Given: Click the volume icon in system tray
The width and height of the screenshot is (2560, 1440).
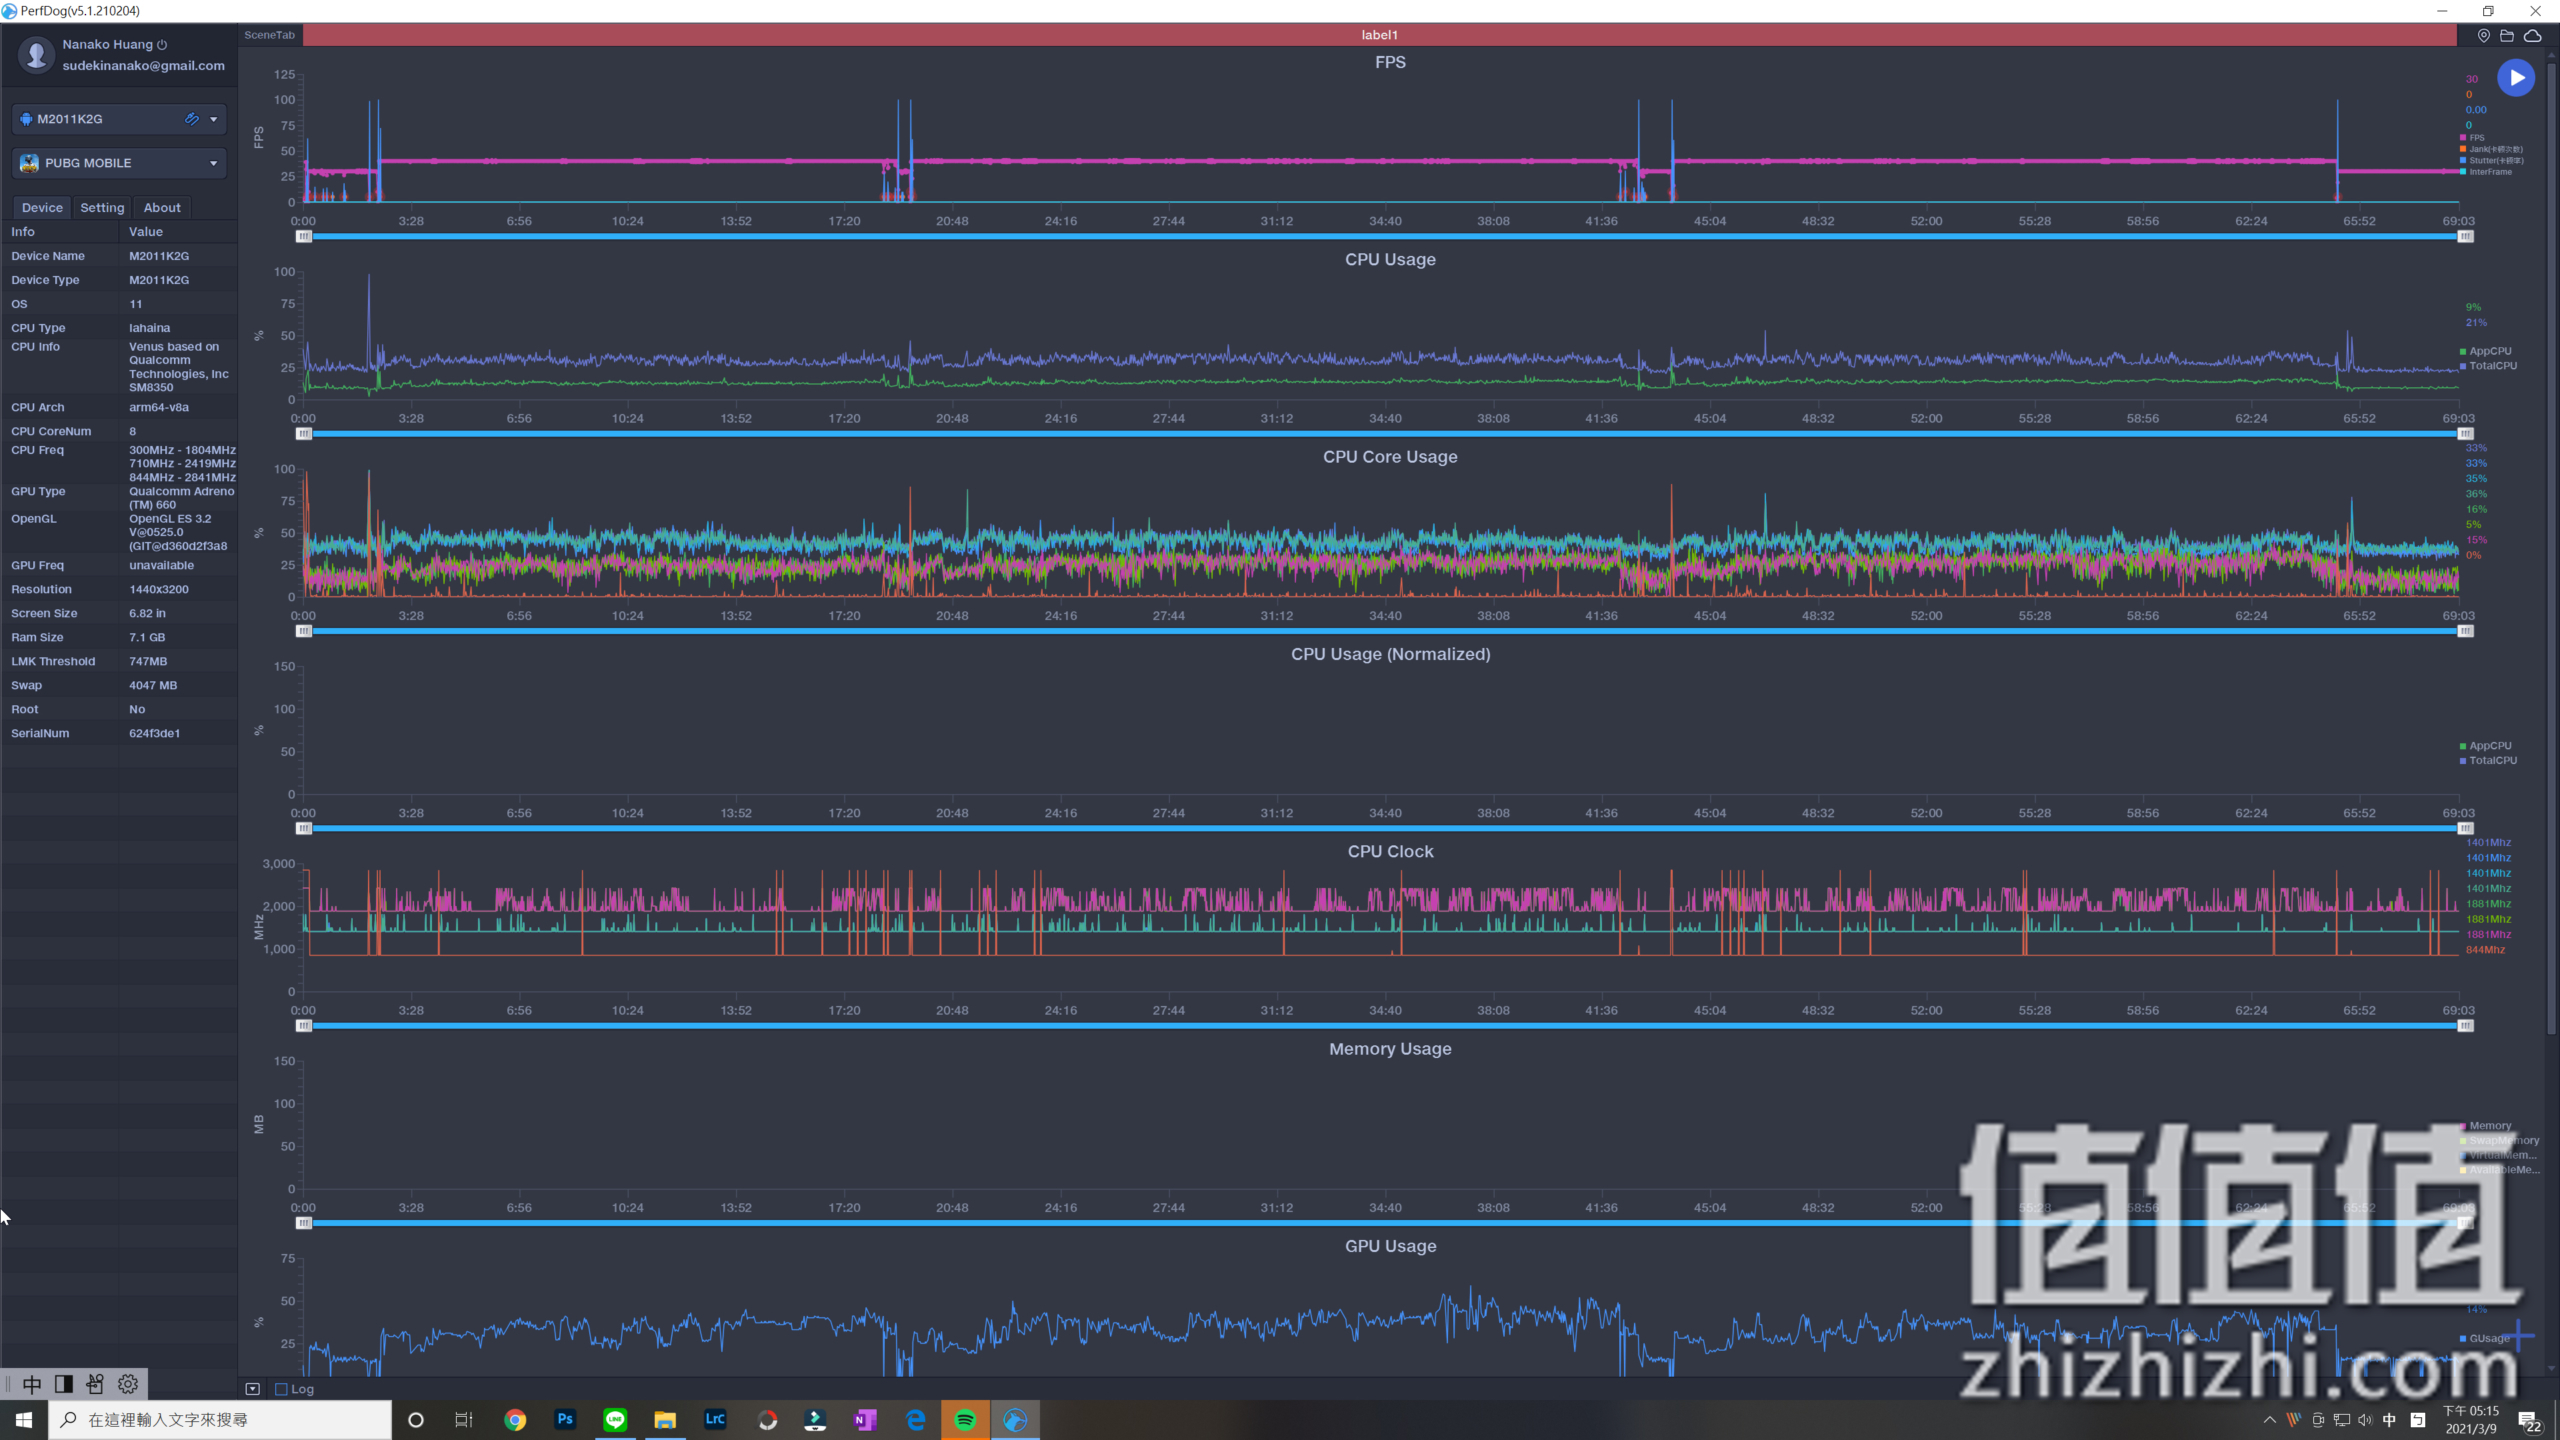Looking at the screenshot, I should point(2365,1420).
